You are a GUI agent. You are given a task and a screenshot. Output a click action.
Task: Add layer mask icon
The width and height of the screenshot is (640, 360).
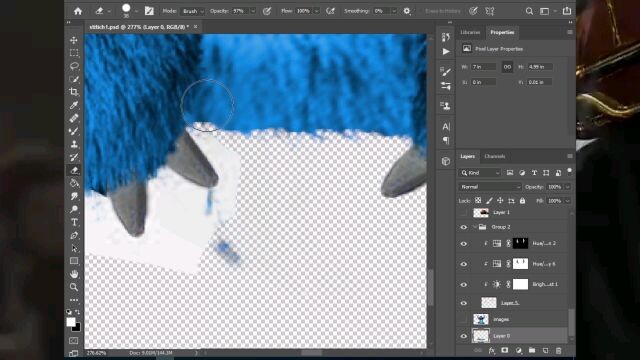coord(505,351)
